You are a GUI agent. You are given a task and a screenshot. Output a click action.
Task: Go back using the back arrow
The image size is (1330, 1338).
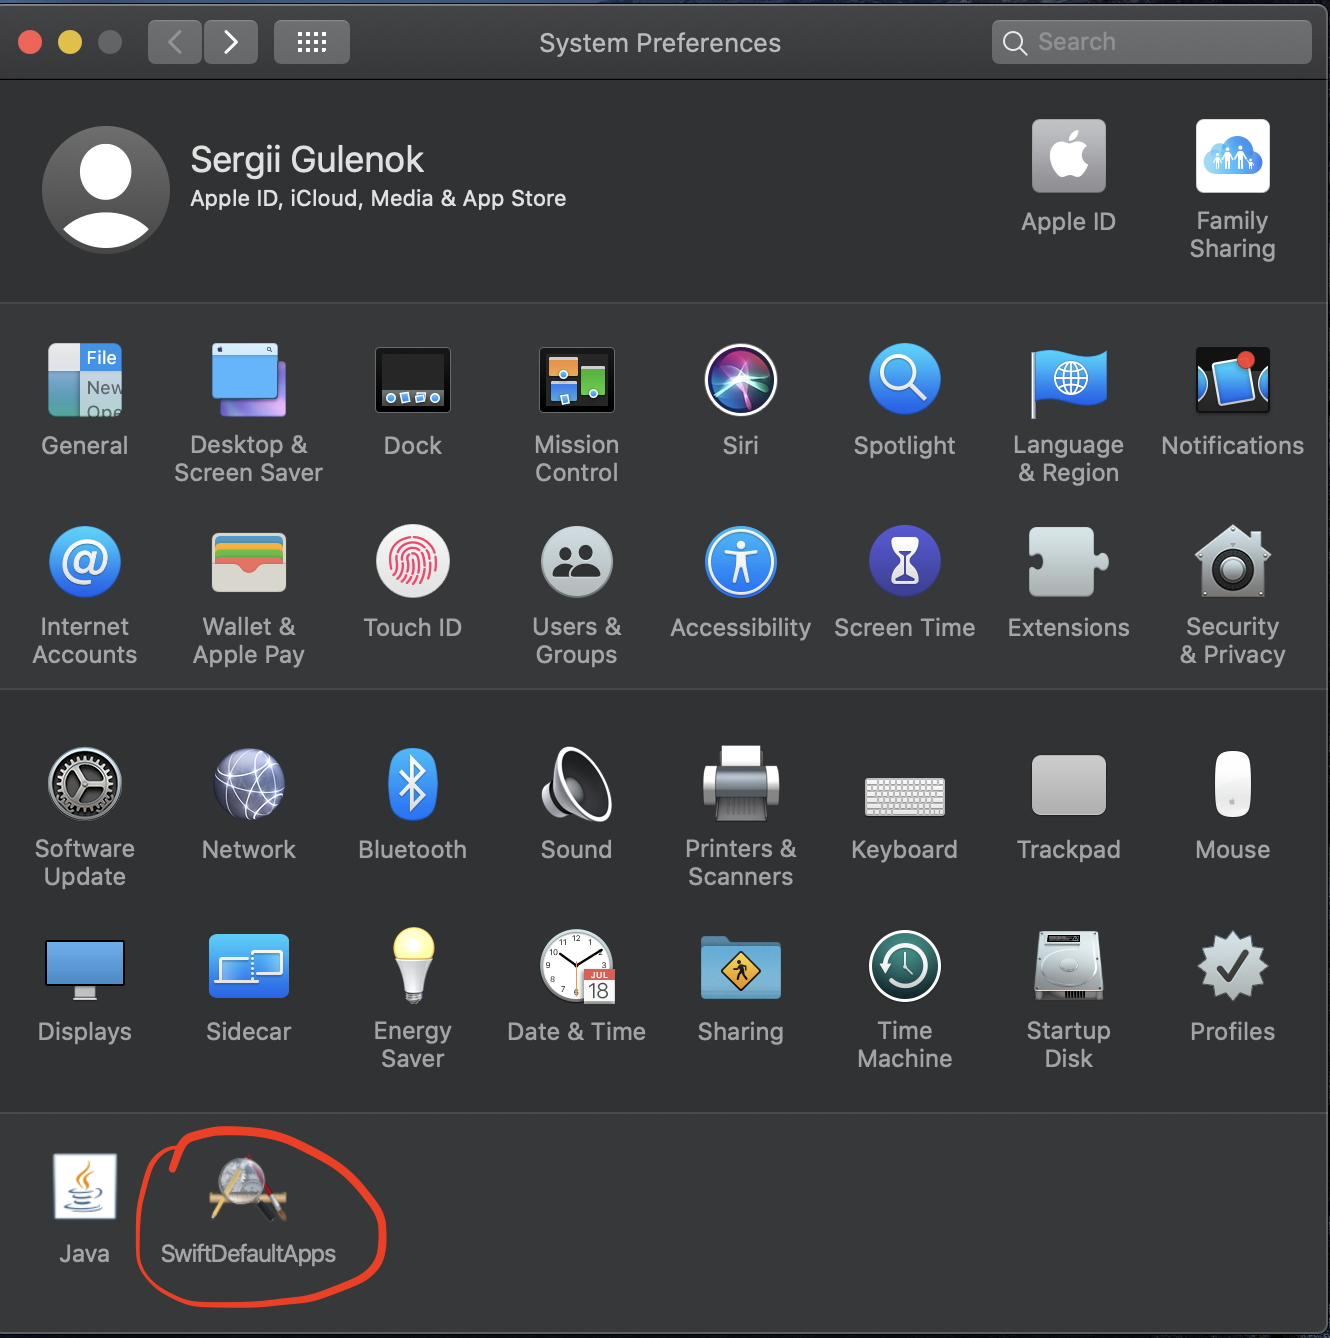click(174, 41)
